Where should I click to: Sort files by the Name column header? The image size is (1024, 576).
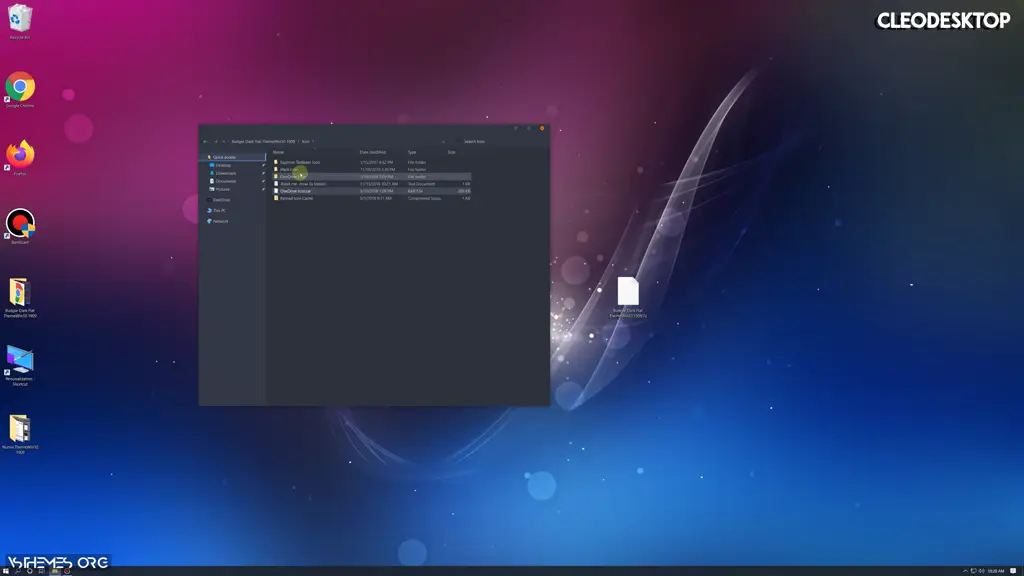click(280, 152)
